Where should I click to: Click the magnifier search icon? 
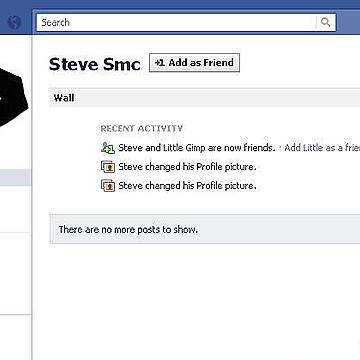(325, 22)
